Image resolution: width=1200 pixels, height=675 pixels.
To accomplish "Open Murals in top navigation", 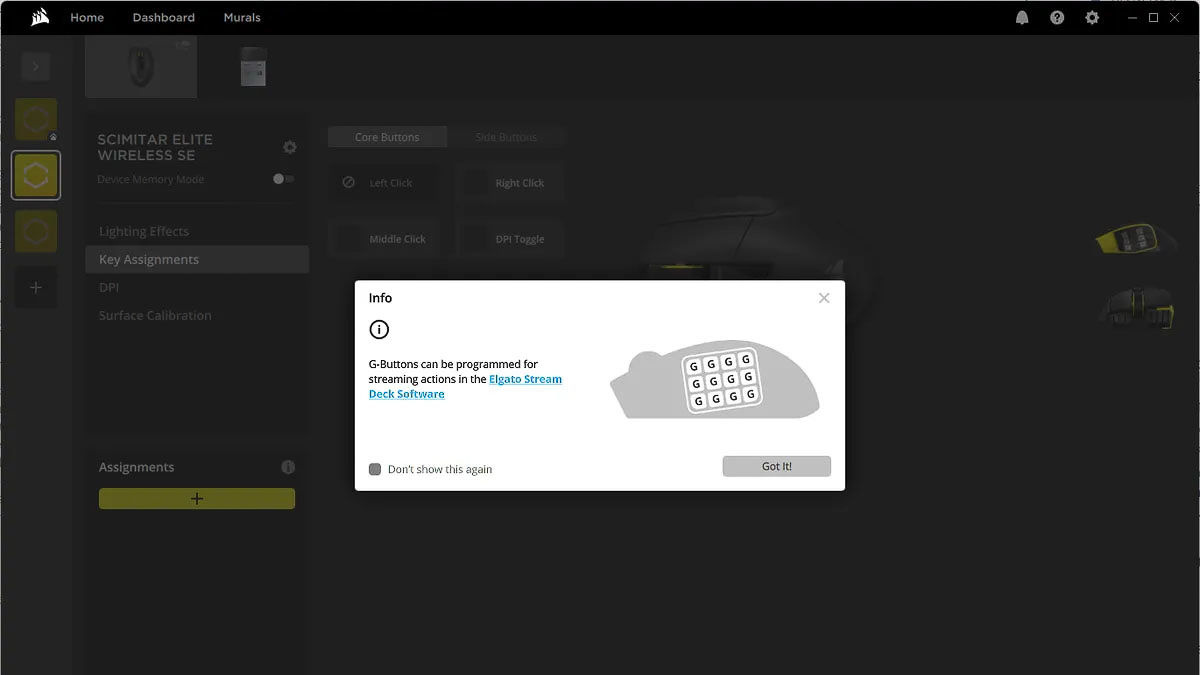I will click(242, 17).
